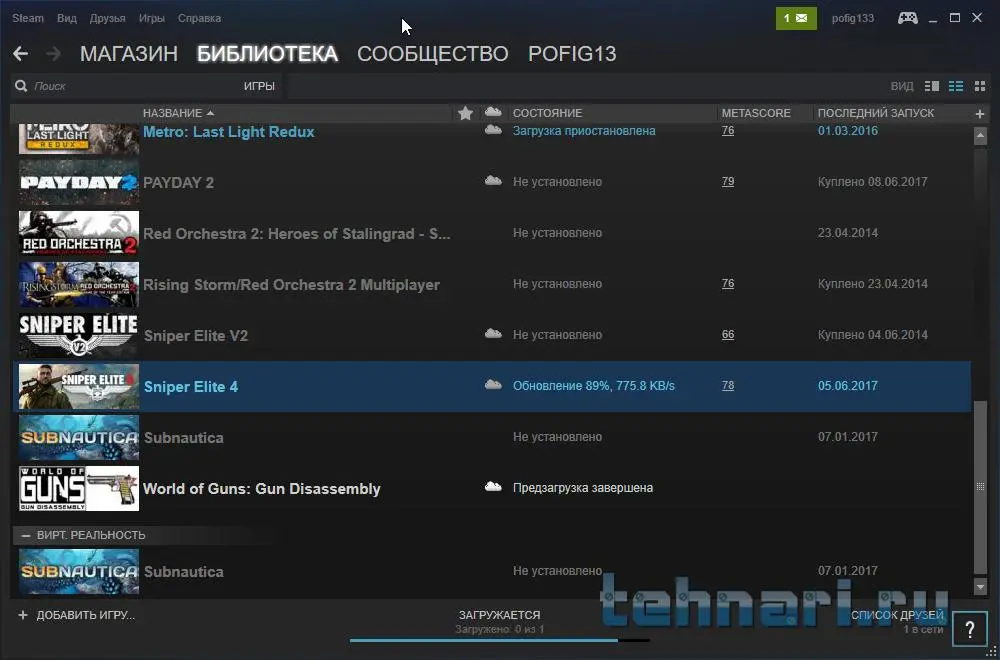Open Metascore 76 link for Rising Storm

tap(728, 284)
